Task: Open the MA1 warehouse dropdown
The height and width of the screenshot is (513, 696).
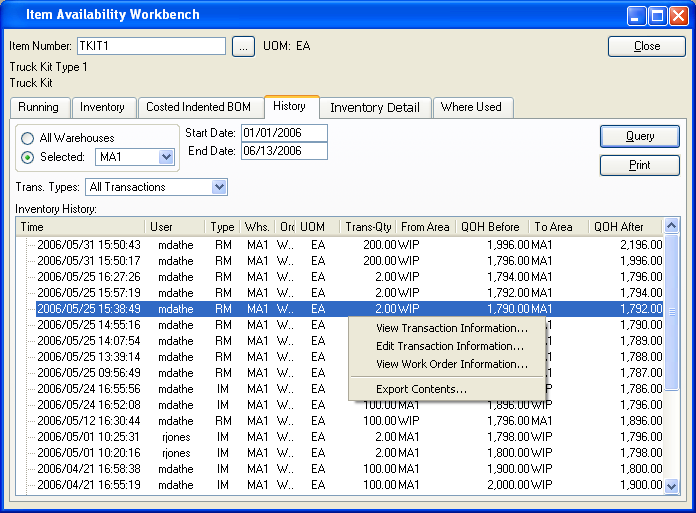Action: 166,157
